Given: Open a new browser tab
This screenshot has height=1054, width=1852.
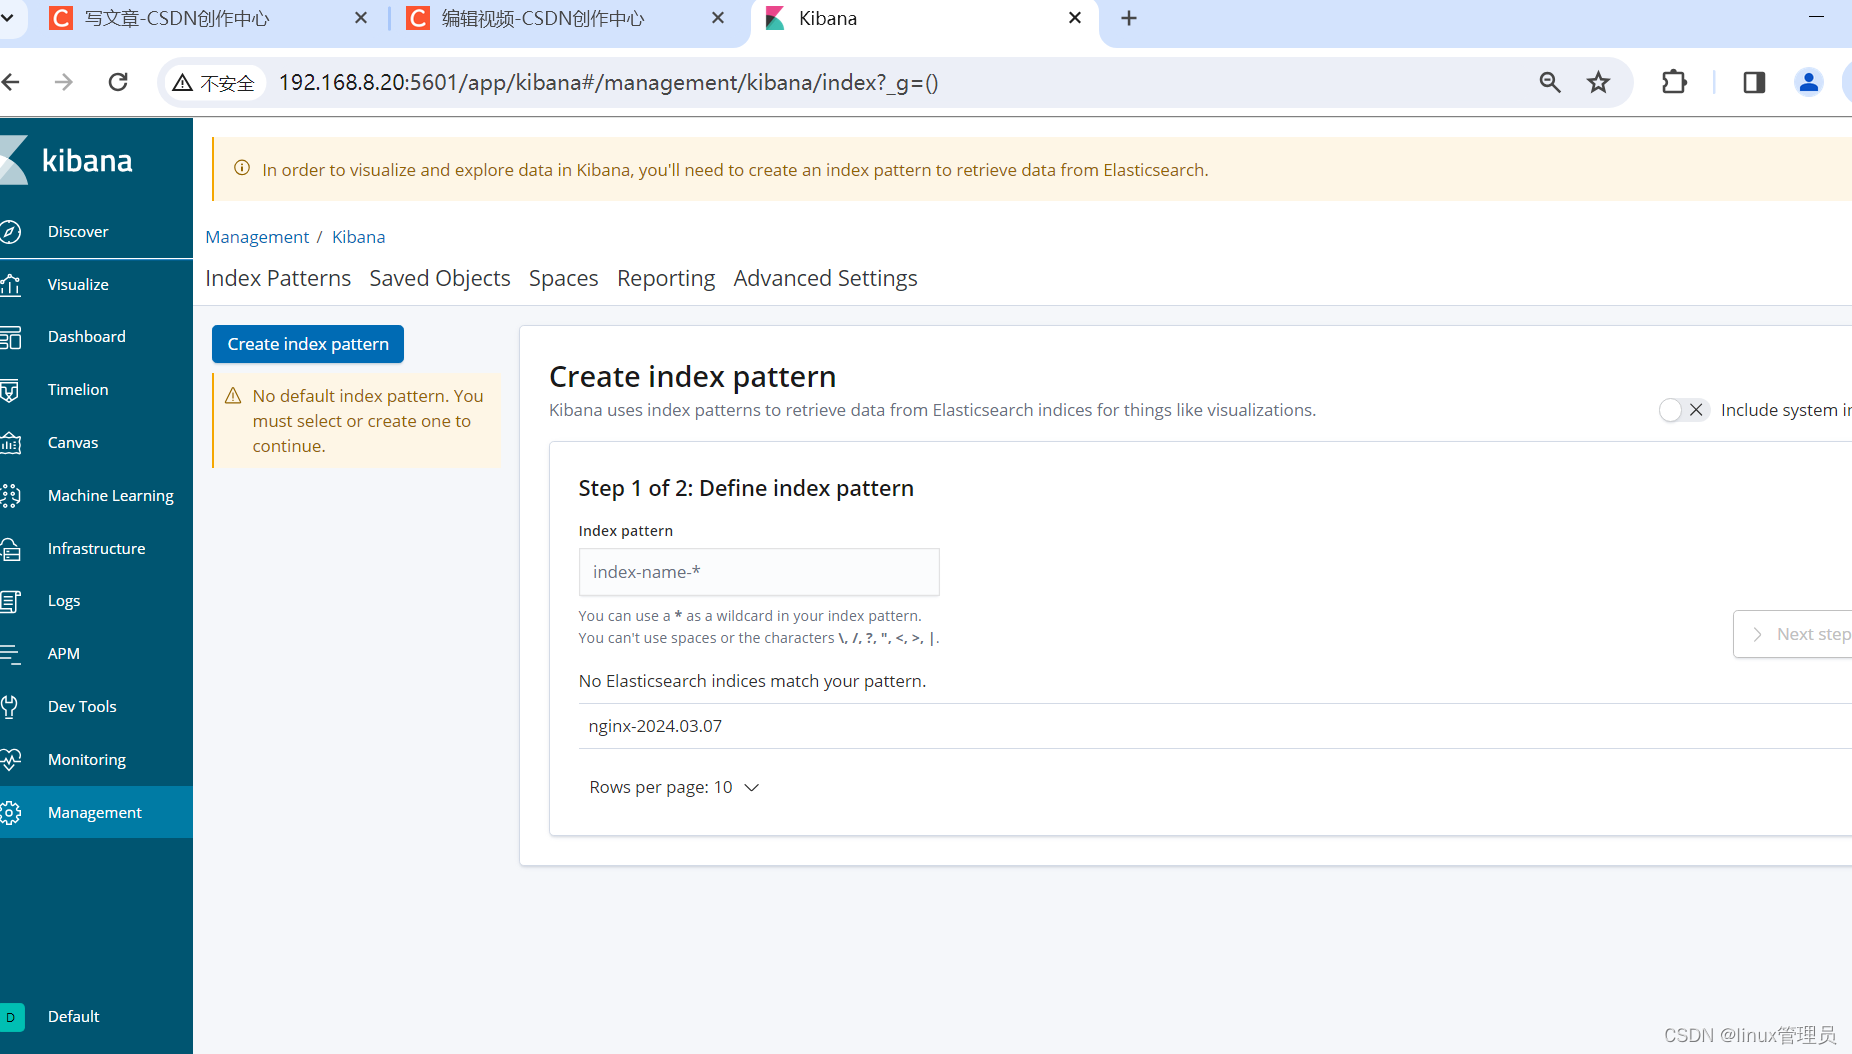Looking at the screenshot, I should [1129, 18].
